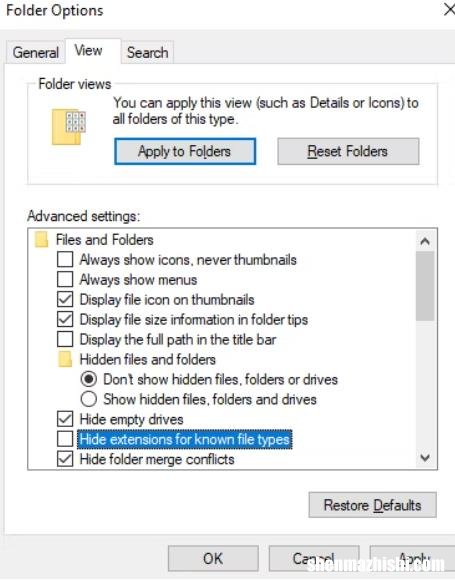Uncheck Display file icon on thumbnails
This screenshot has width=455, height=580.
(65, 300)
